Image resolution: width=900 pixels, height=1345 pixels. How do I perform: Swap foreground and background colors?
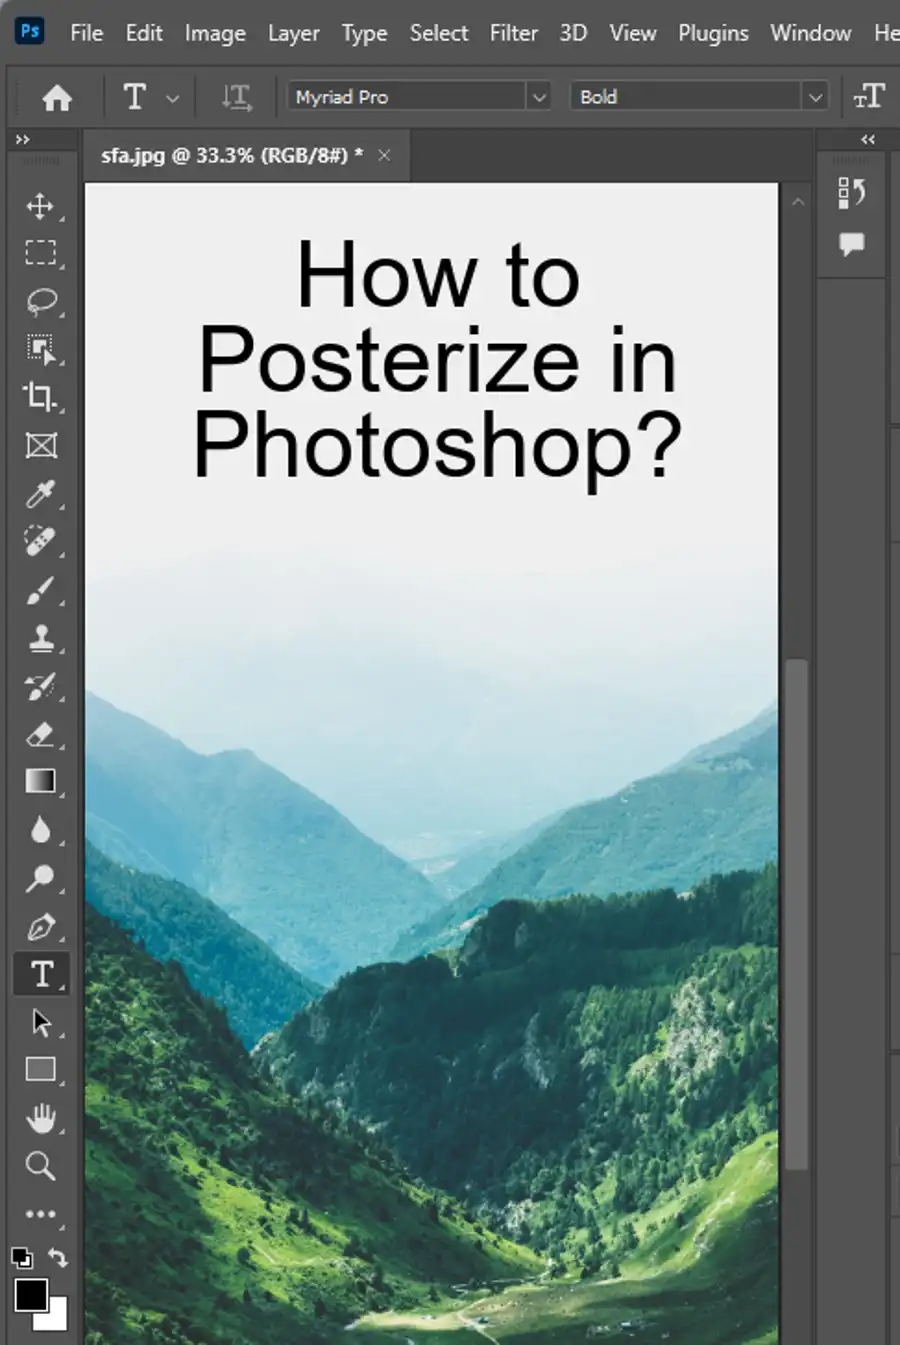[58, 1257]
